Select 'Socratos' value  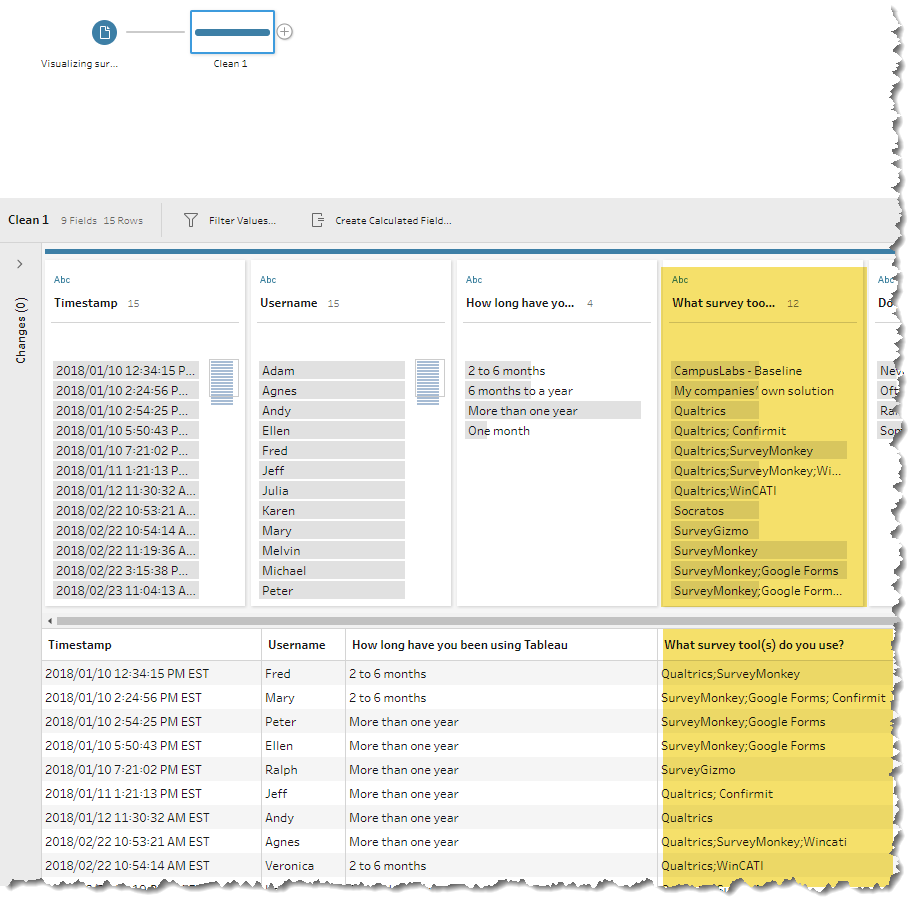(x=715, y=510)
